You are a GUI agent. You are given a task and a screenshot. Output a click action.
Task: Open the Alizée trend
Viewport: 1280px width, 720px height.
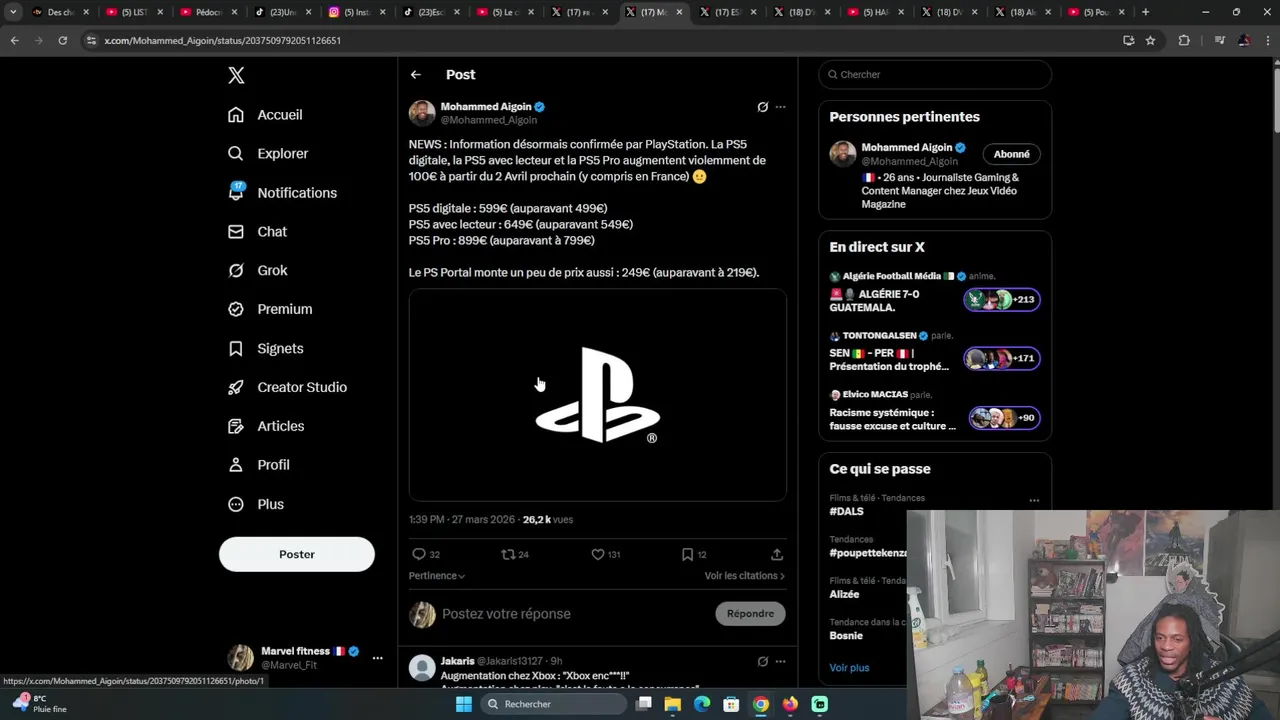pyautogui.click(x=844, y=594)
